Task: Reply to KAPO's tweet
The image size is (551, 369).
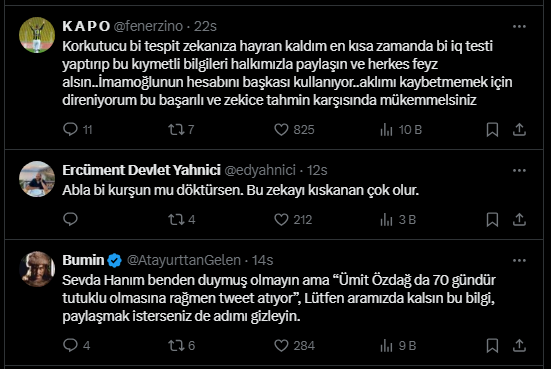Action: pyautogui.click(x=70, y=129)
